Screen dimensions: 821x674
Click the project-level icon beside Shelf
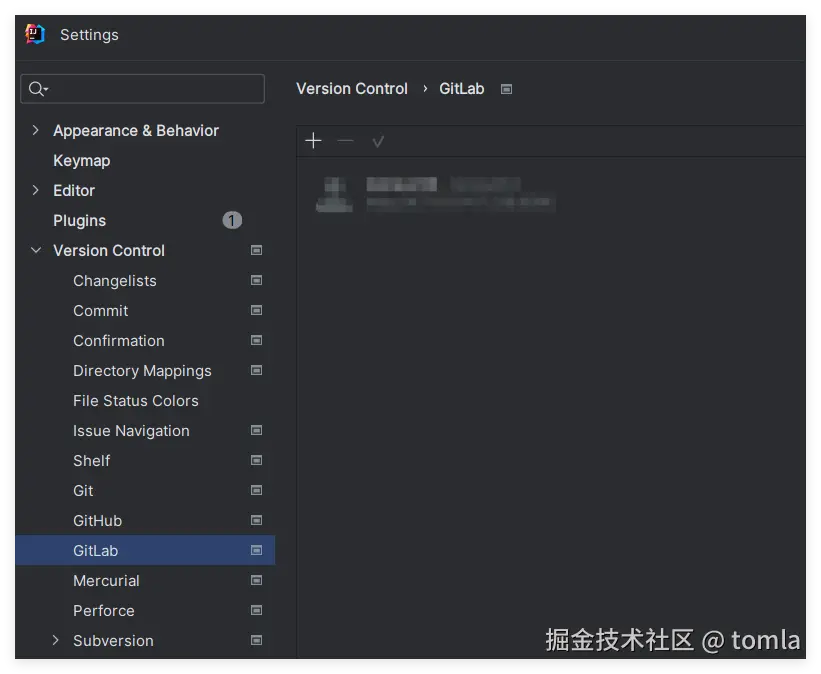pyautogui.click(x=257, y=460)
